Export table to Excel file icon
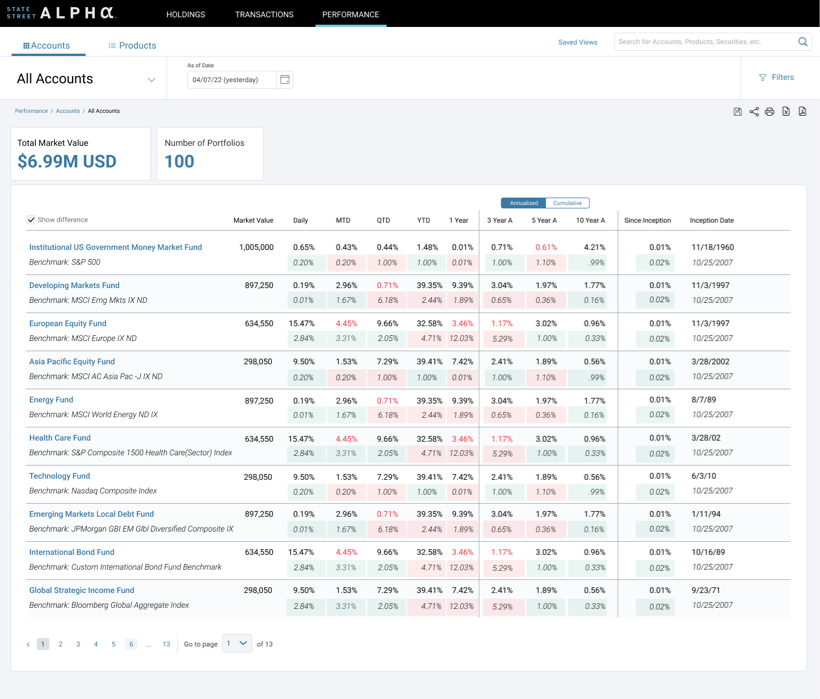 (x=786, y=112)
